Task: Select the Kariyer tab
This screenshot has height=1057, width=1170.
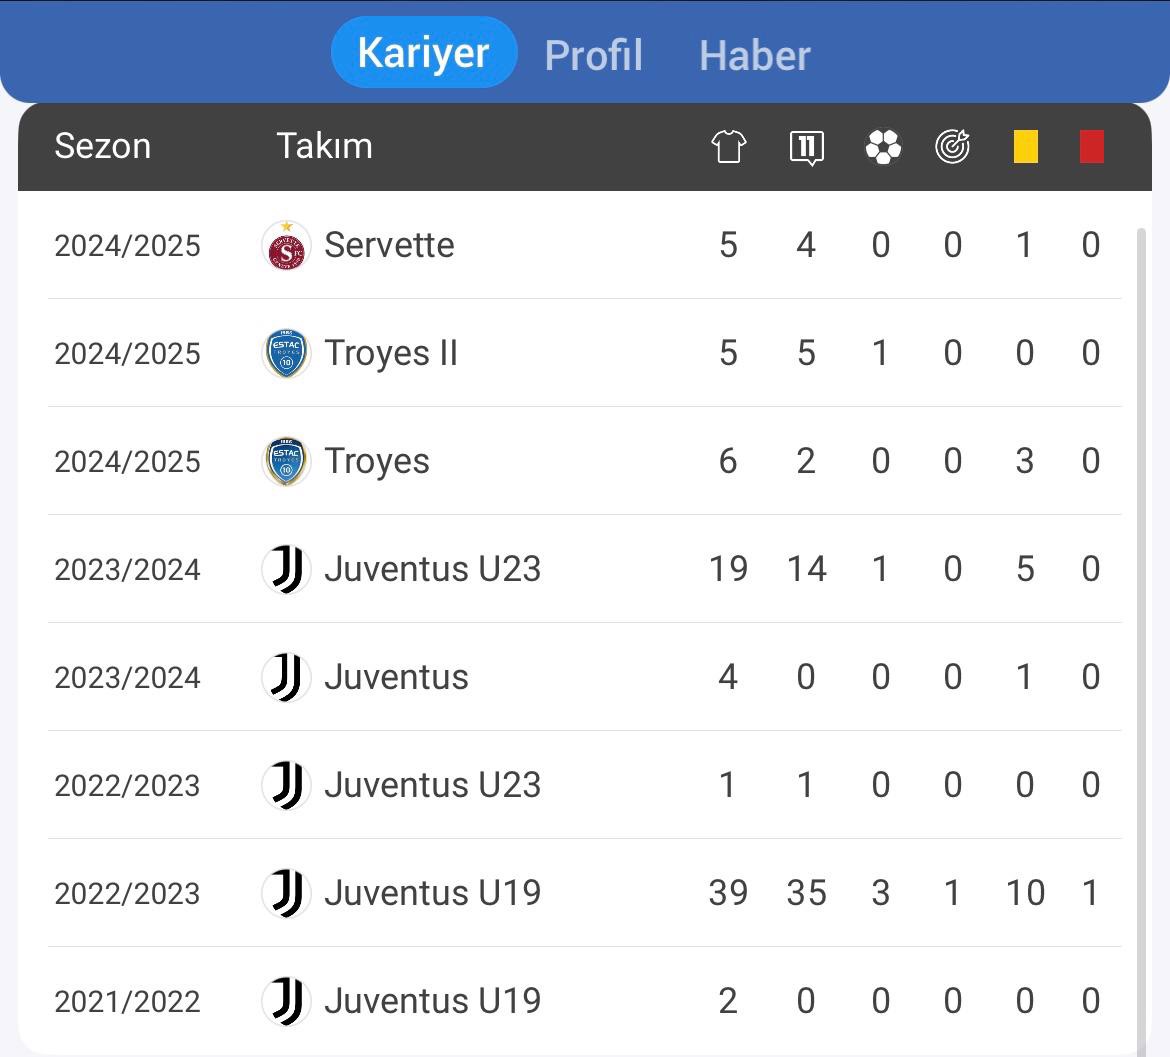Action: [424, 52]
